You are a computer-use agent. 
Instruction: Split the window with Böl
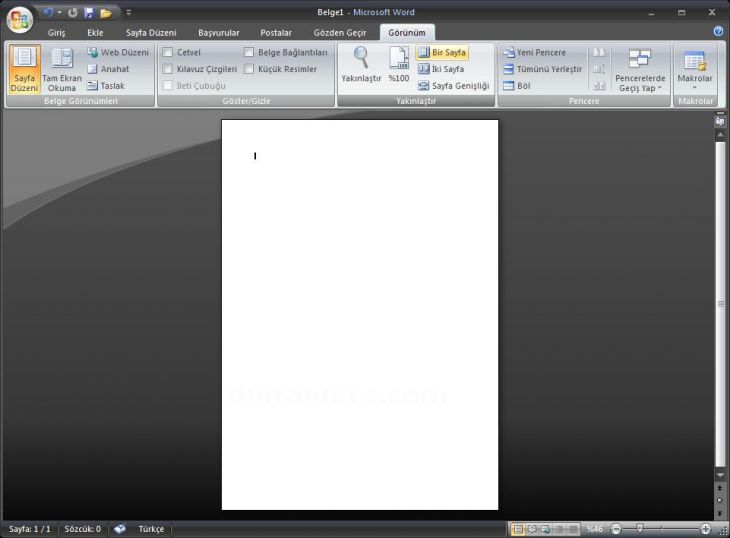517,86
